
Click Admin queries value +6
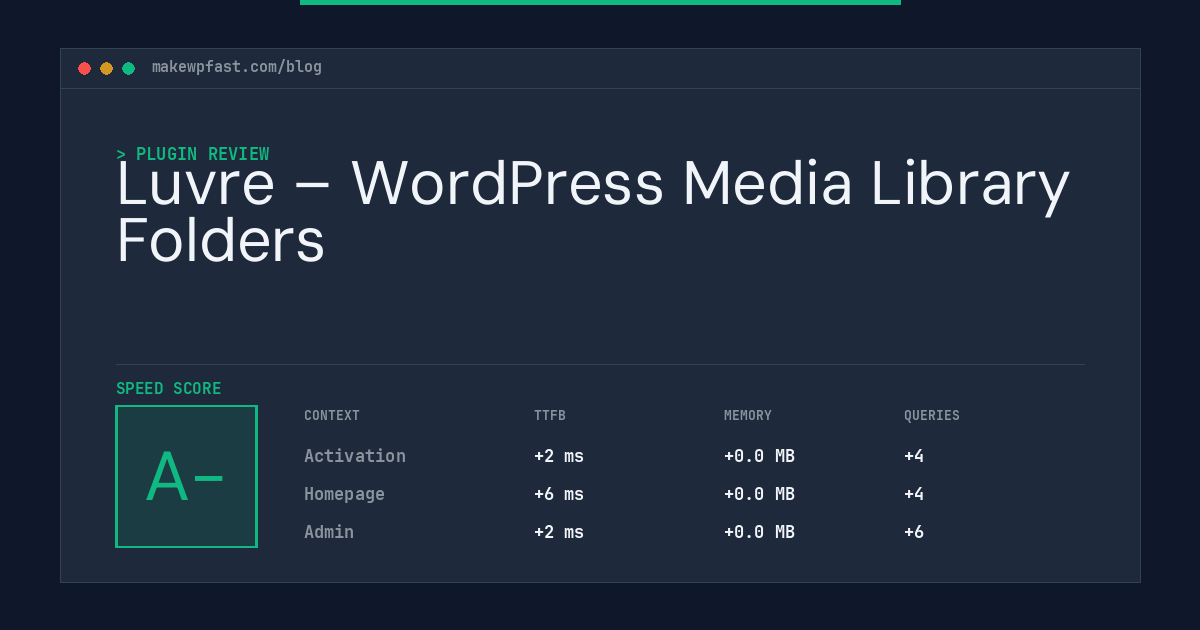(x=914, y=532)
